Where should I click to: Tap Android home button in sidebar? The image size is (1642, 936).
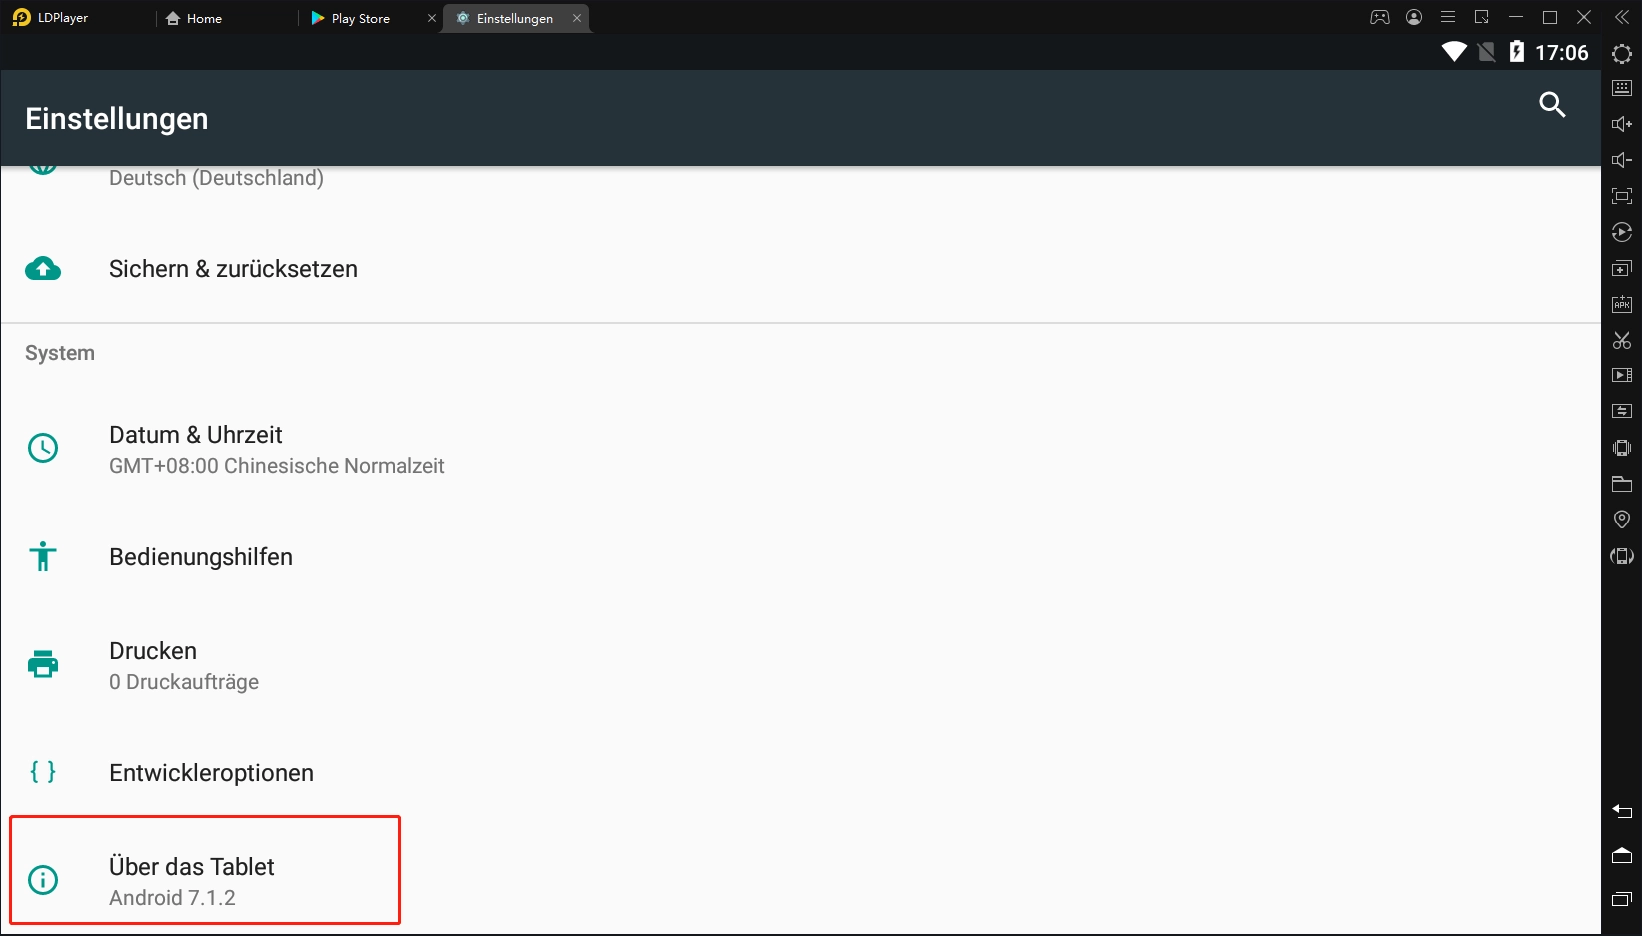click(1622, 855)
